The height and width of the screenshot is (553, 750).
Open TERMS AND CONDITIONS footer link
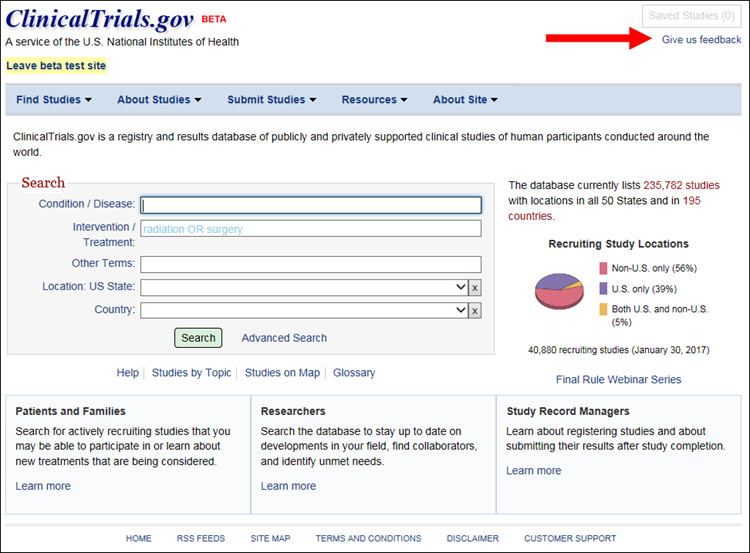(368, 539)
